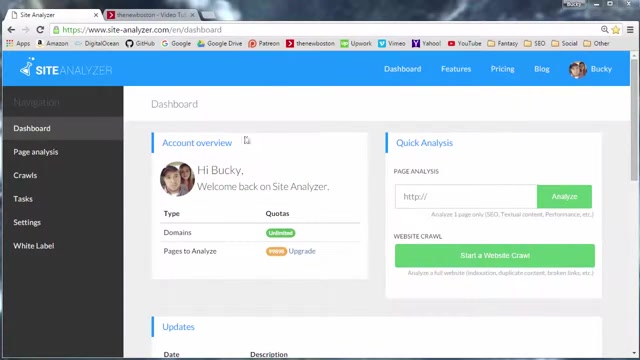Open the GitHub bookmark
Viewport: 640px width, 360px height.
140,43
